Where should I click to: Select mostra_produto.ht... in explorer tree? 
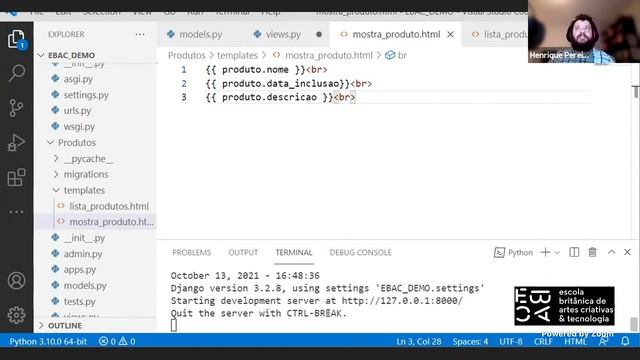[111, 222]
